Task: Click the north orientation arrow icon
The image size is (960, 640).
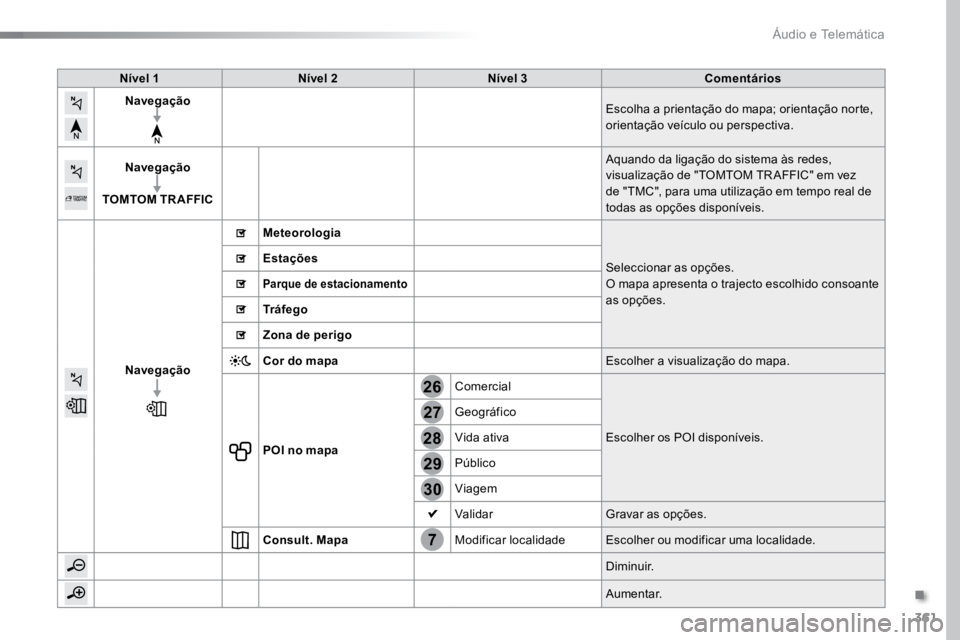Action: coord(76,129)
